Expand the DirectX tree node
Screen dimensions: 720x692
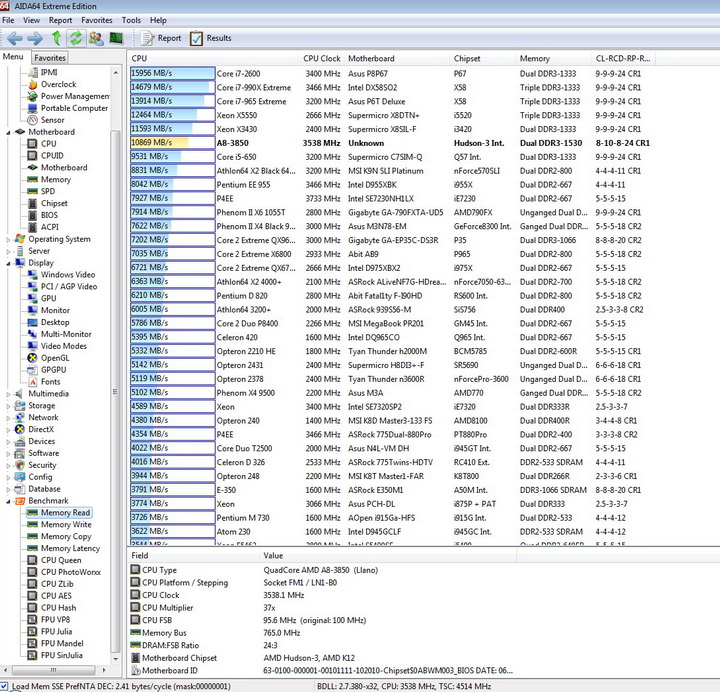click(x=8, y=430)
